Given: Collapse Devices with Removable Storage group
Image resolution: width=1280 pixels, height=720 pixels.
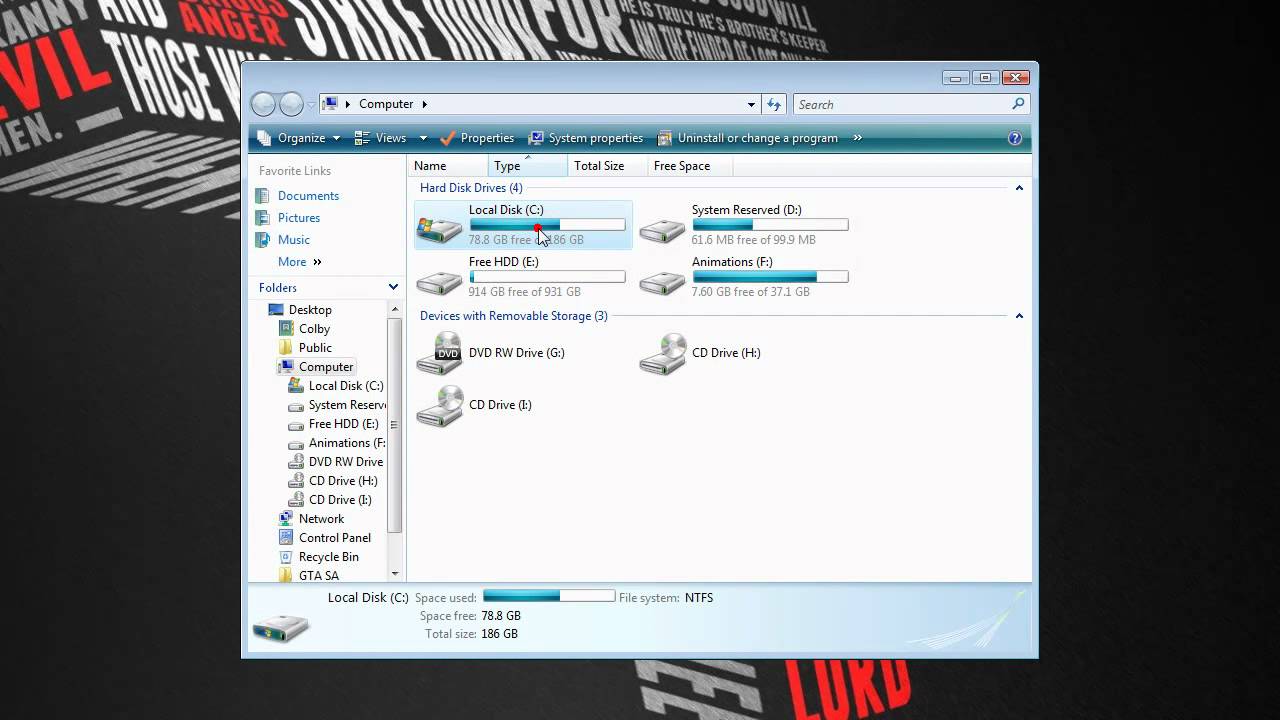Looking at the screenshot, I should click(1019, 316).
